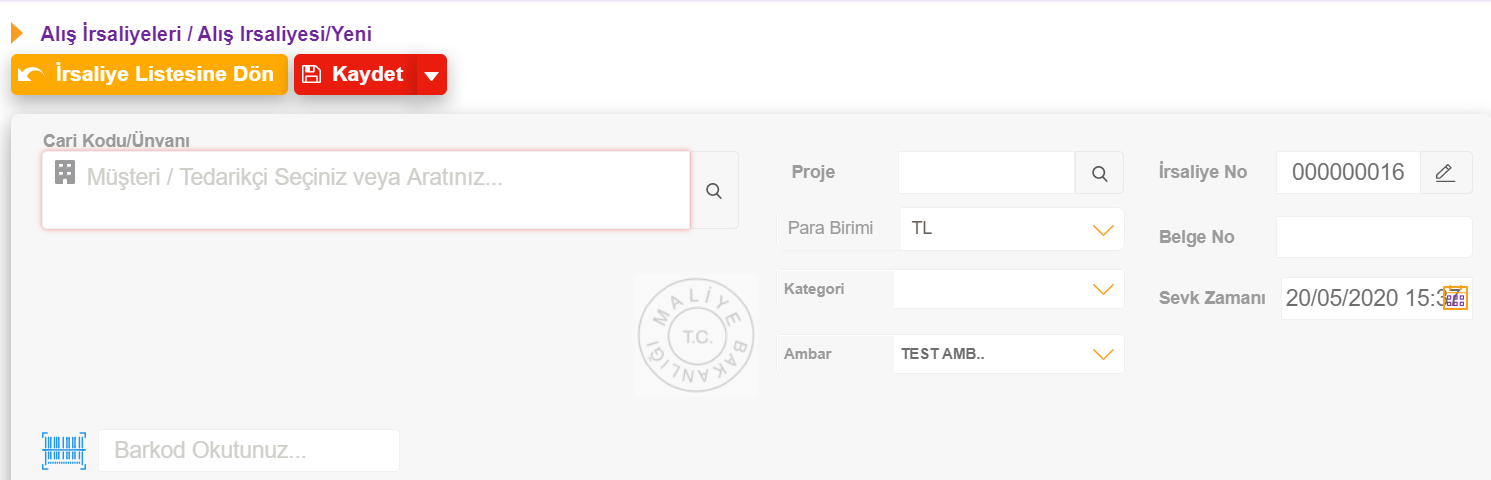Click the Alış İrsaliyeleri breadcrumb link
This screenshot has width=1491, height=480.
[x=111, y=33]
